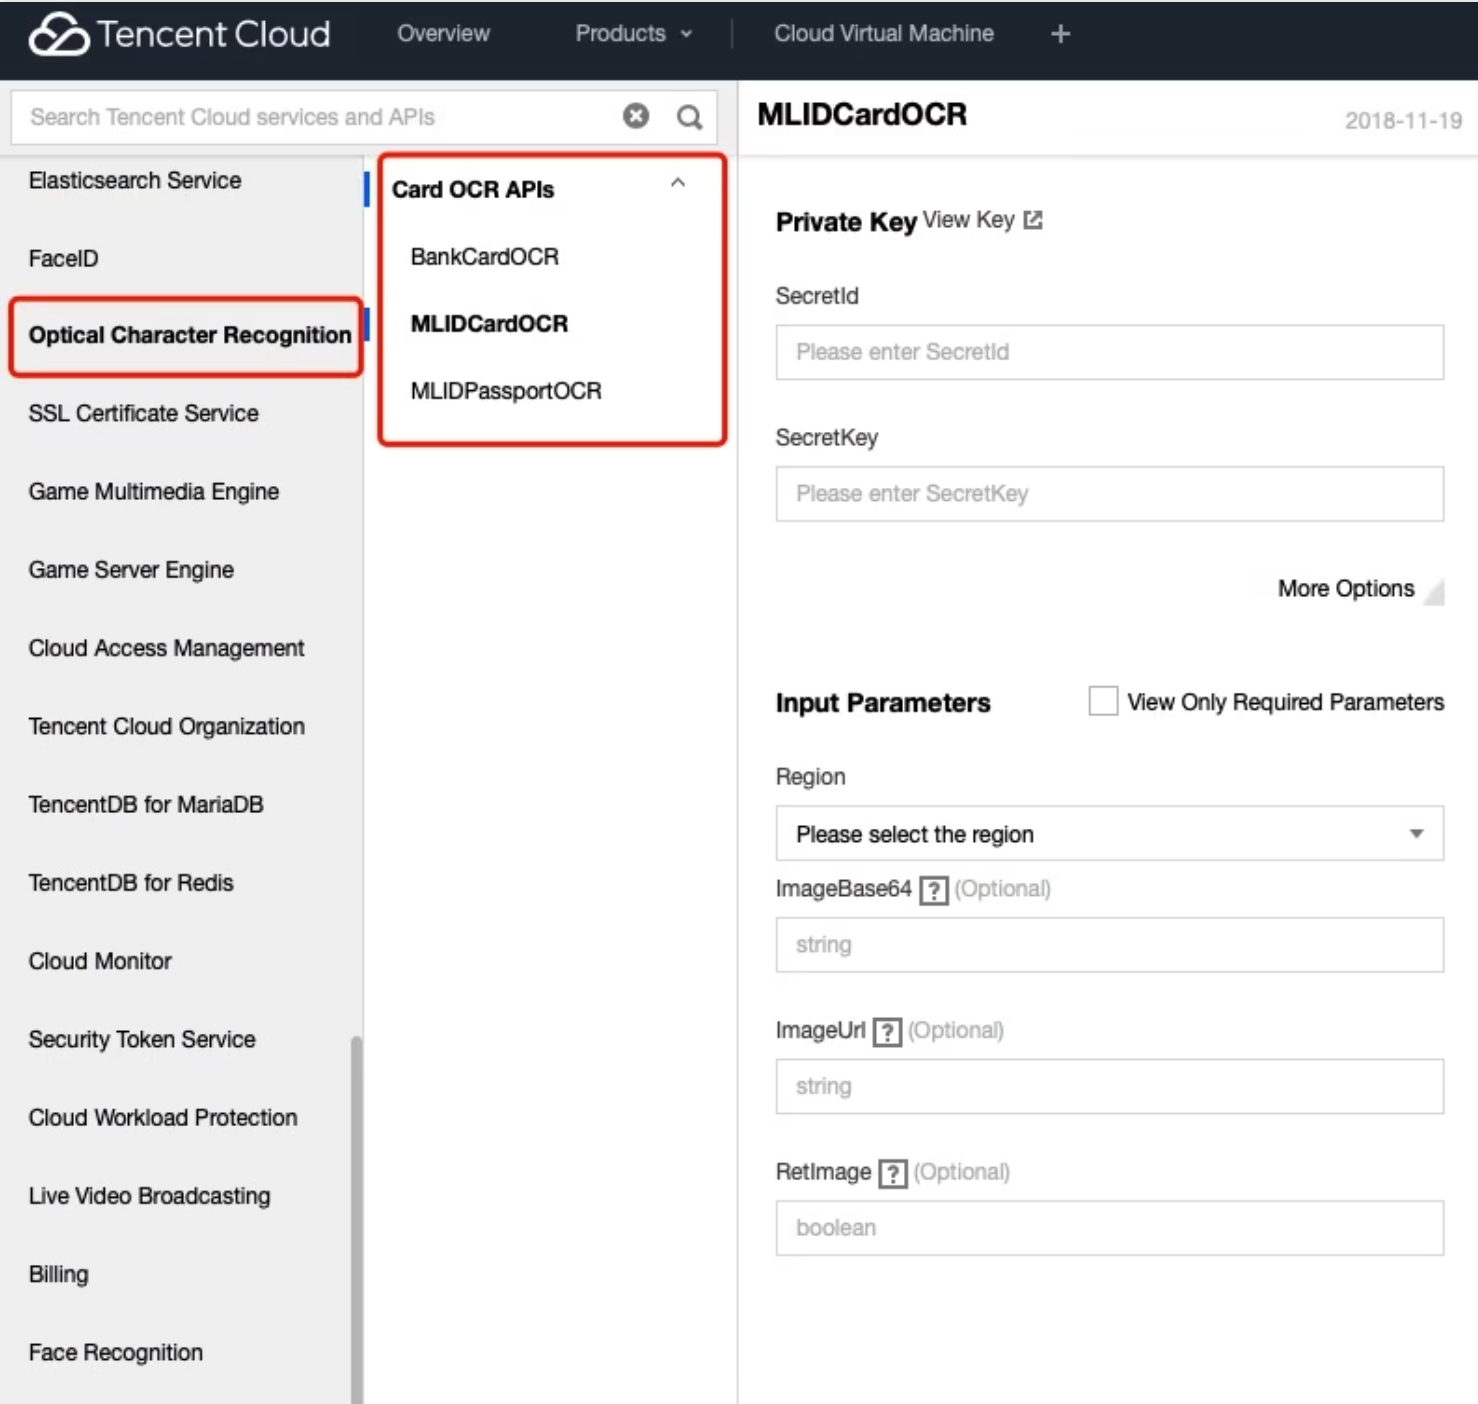Click the magnifier search icon
1478x1404 pixels.
coord(689,117)
